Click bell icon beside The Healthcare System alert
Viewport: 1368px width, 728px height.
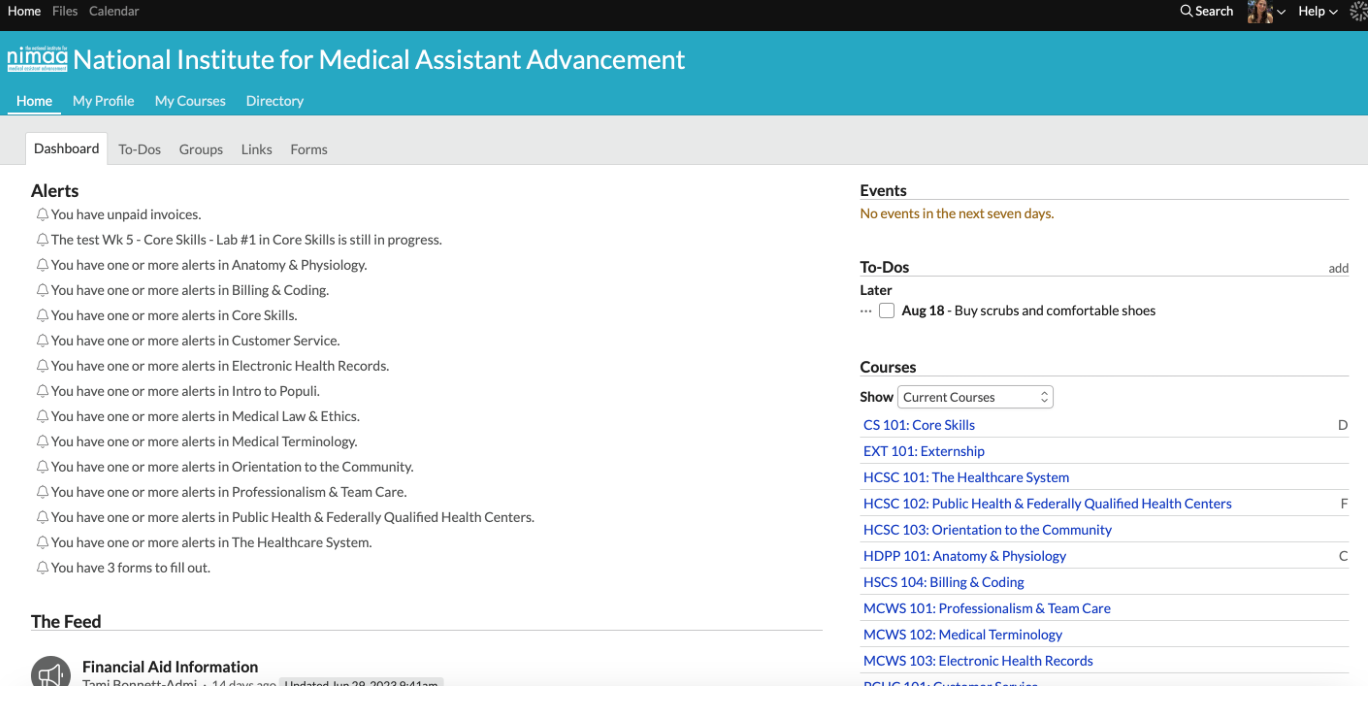tap(42, 543)
